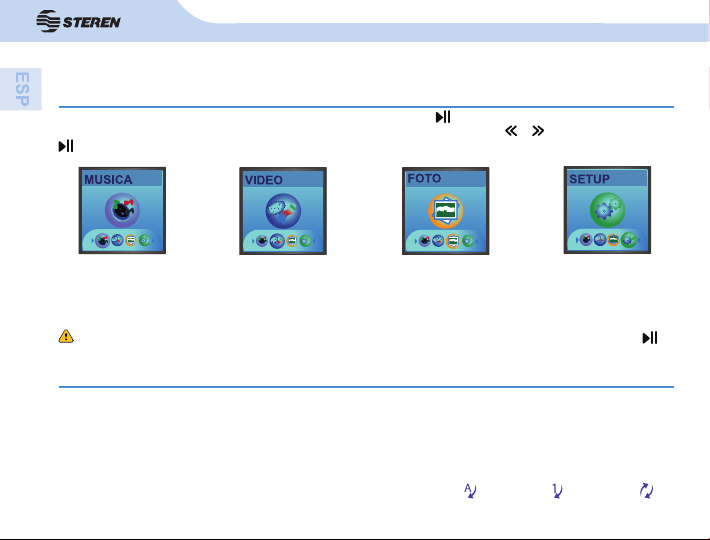Select small video icon in VIDEO screen strip

(x=277, y=241)
